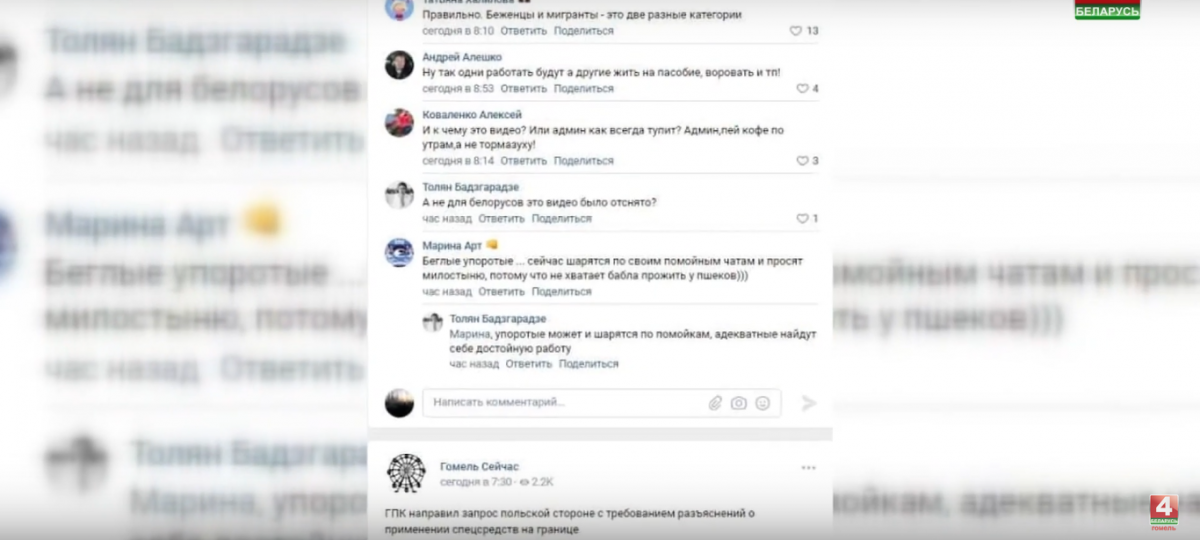This screenshot has width=1200, height=540.
Task: Open timestamp сегодня в 7:30 of the post
Action: [476, 482]
